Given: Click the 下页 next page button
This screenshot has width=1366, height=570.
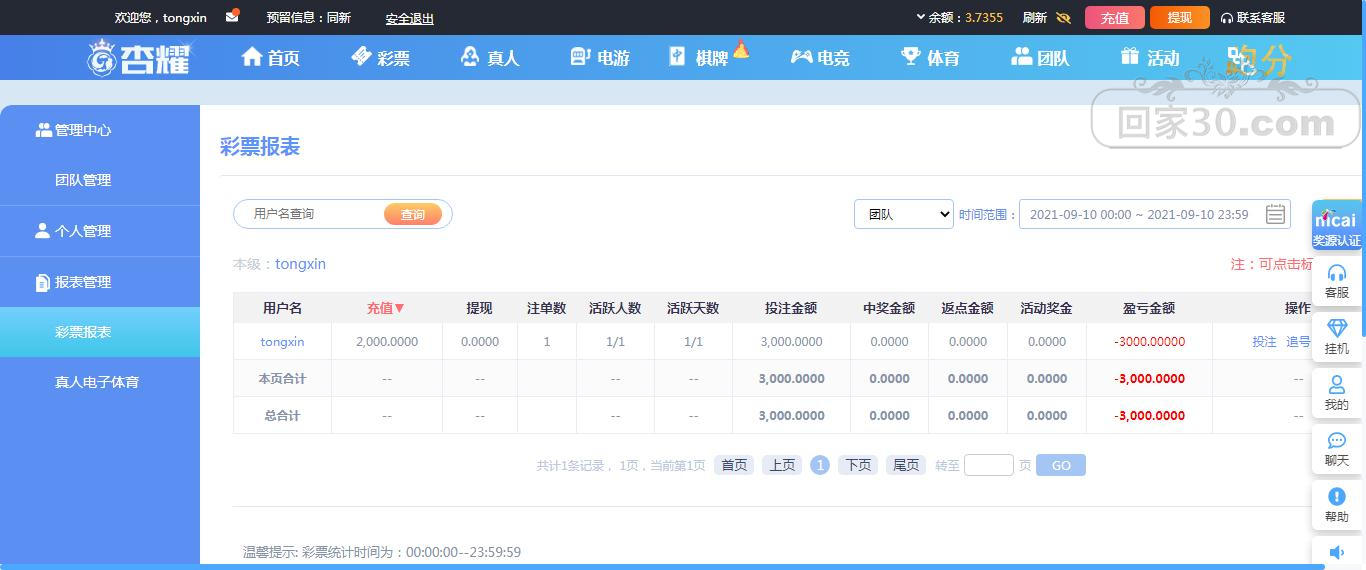Looking at the screenshot, I should pyautogui.click(x=858, y=465).
